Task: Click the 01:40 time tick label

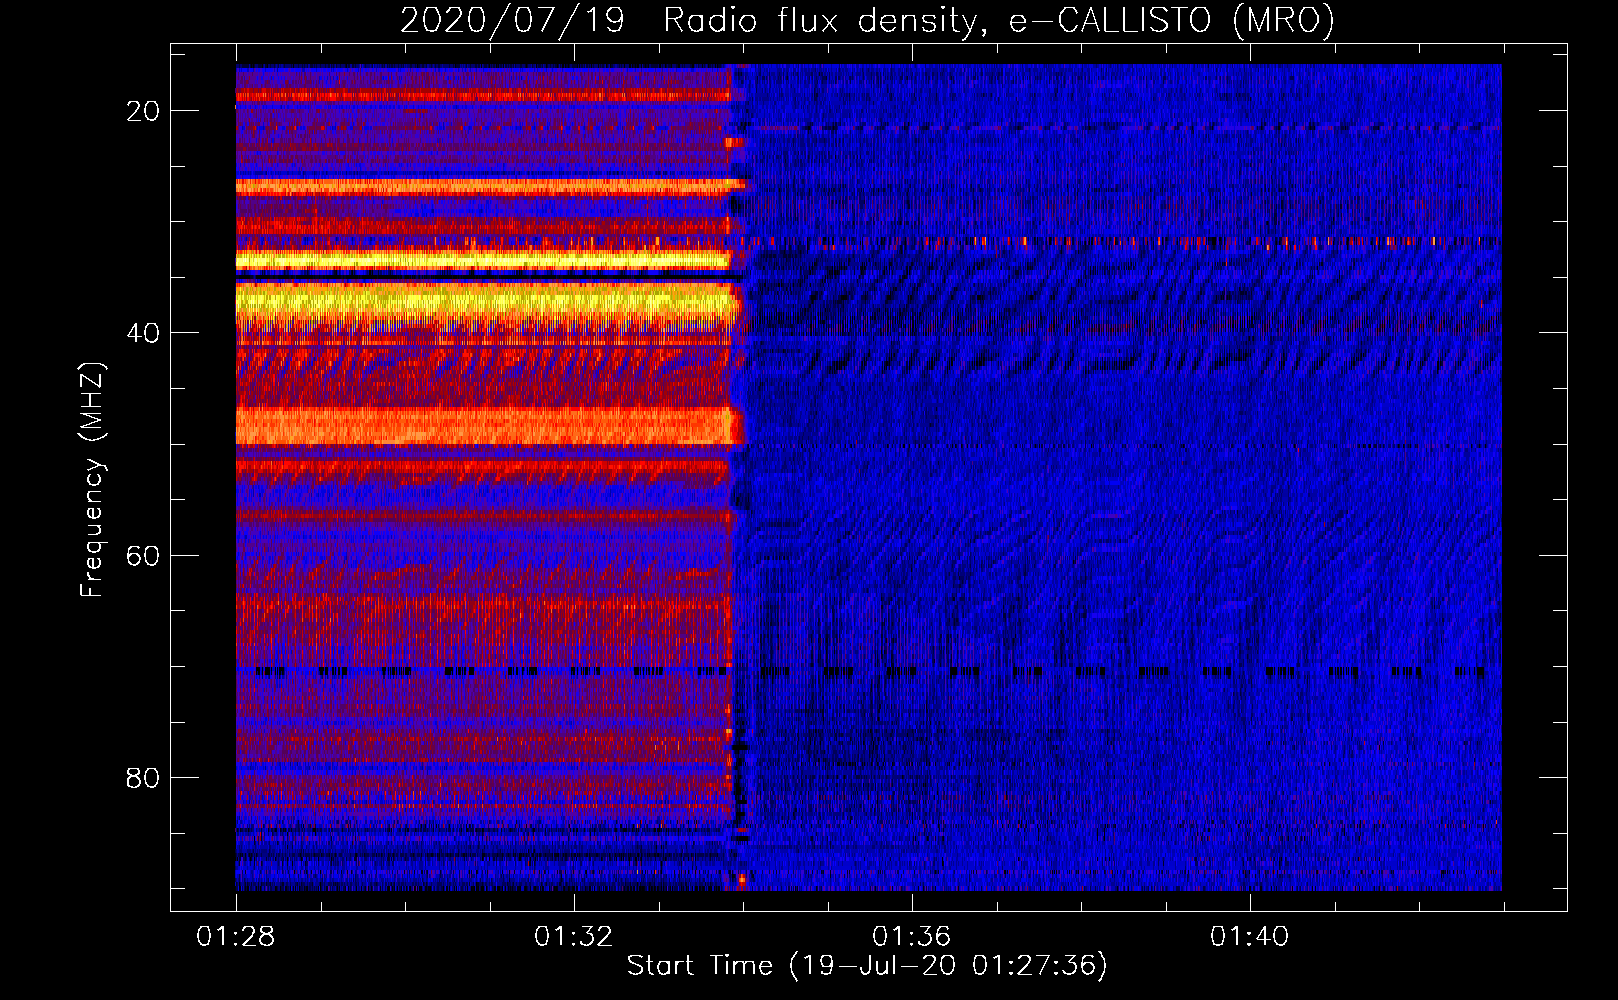Action: click(1250, 937)
